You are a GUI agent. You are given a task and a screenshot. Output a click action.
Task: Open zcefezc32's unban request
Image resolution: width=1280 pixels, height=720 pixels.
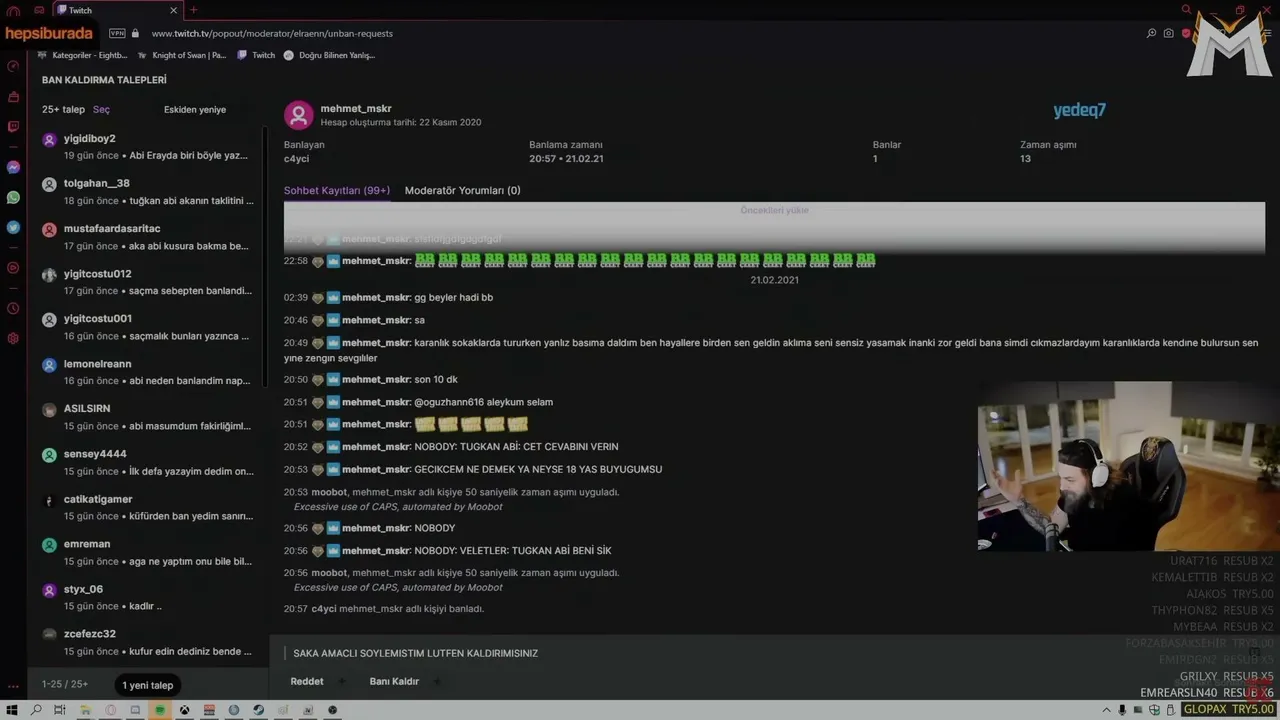pyautogui.click(x=148, y=642)
